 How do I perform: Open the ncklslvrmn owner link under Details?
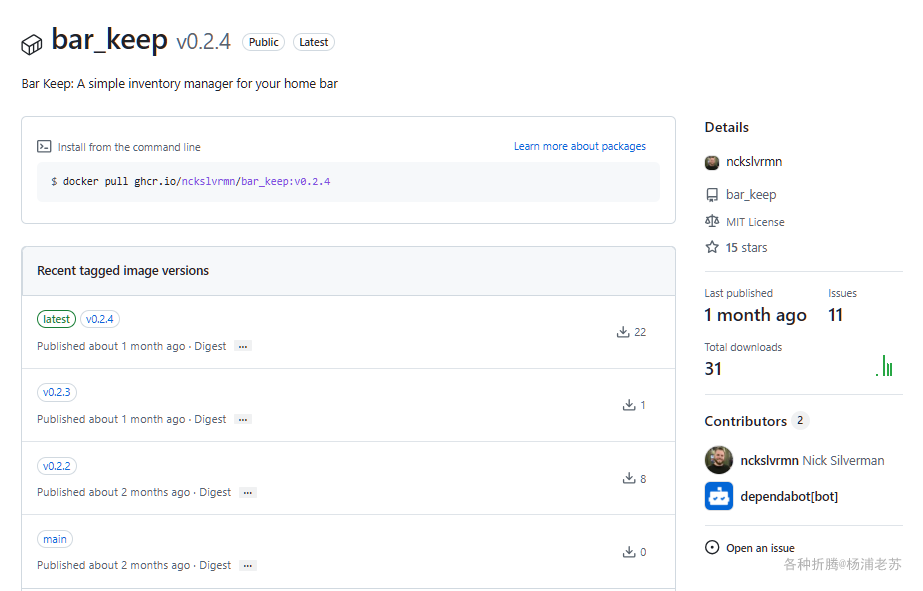[754, 162]
